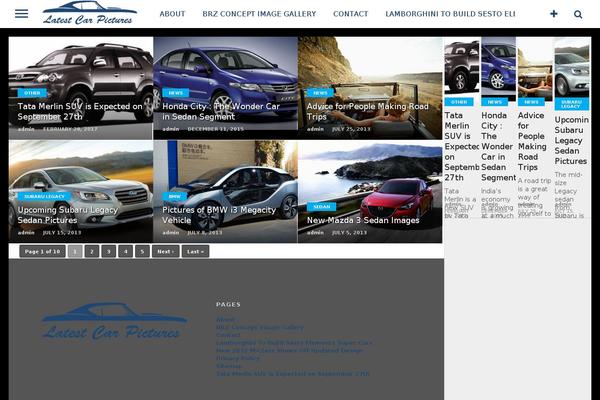Jump to the Last page button
The height and width of the screenshot is (400, 600).
coord(196,251)
